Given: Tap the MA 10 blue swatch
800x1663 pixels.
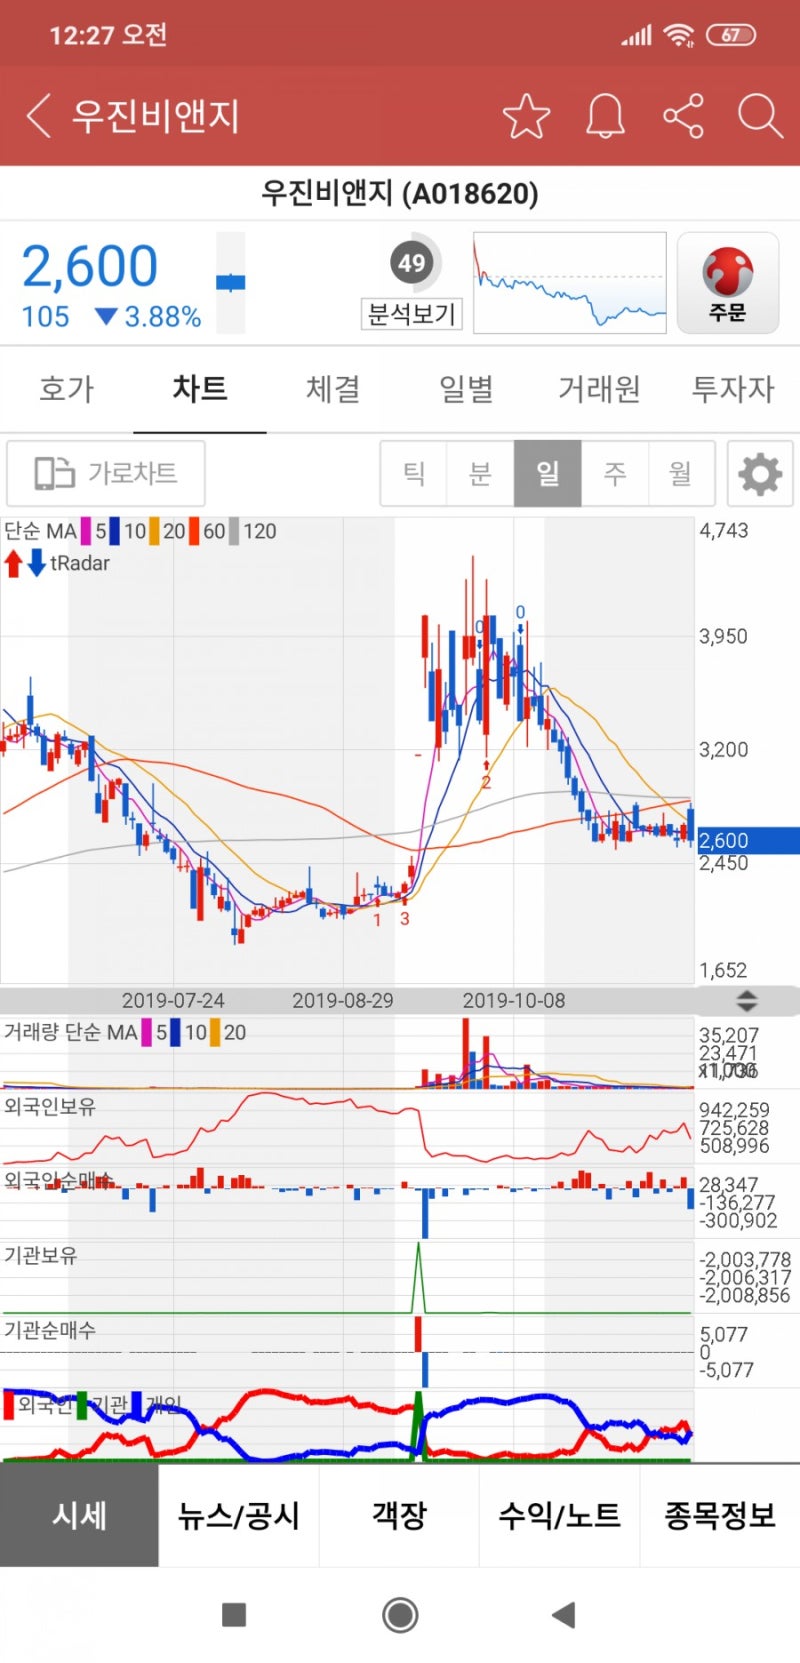Looking at the screenshot, I should [x=115, y=531].
